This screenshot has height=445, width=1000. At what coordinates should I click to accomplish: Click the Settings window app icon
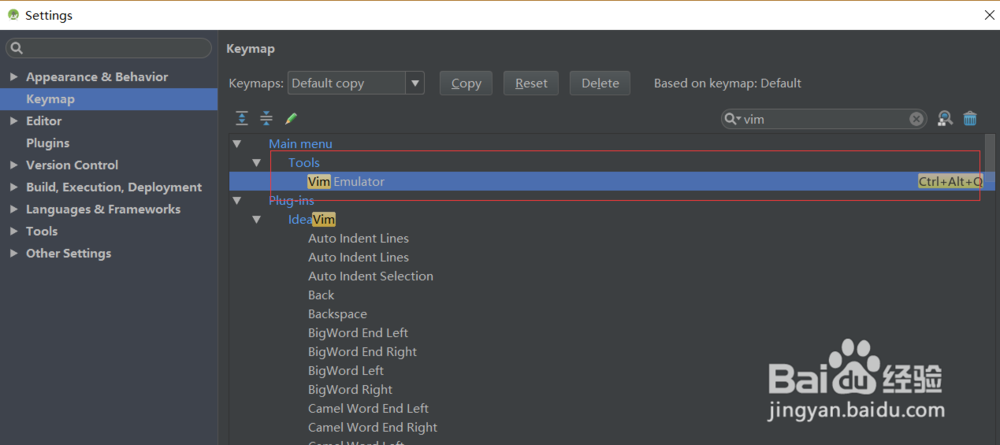[13, 15]
